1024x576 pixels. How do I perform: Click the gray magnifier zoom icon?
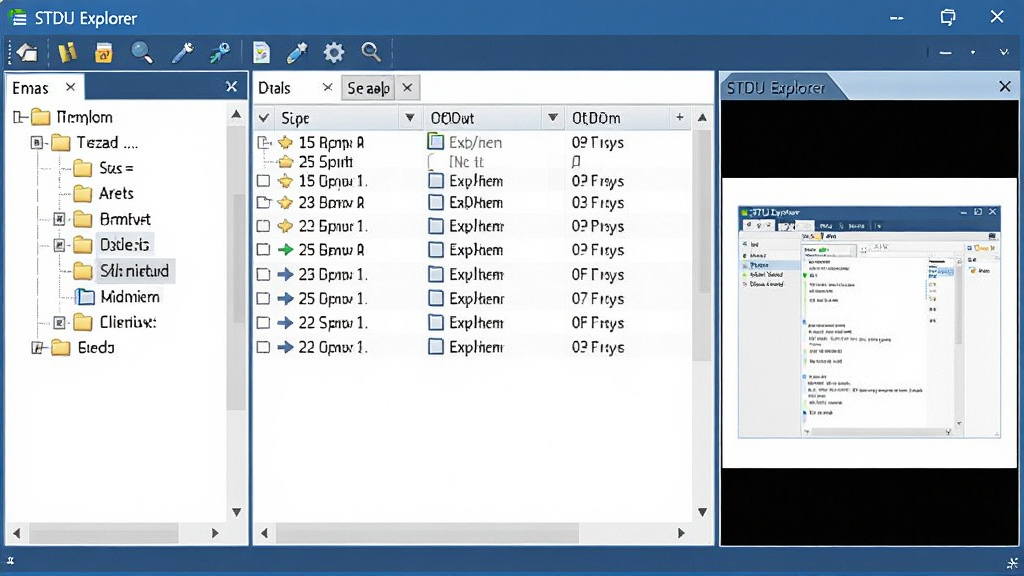[x=371, y=52]
